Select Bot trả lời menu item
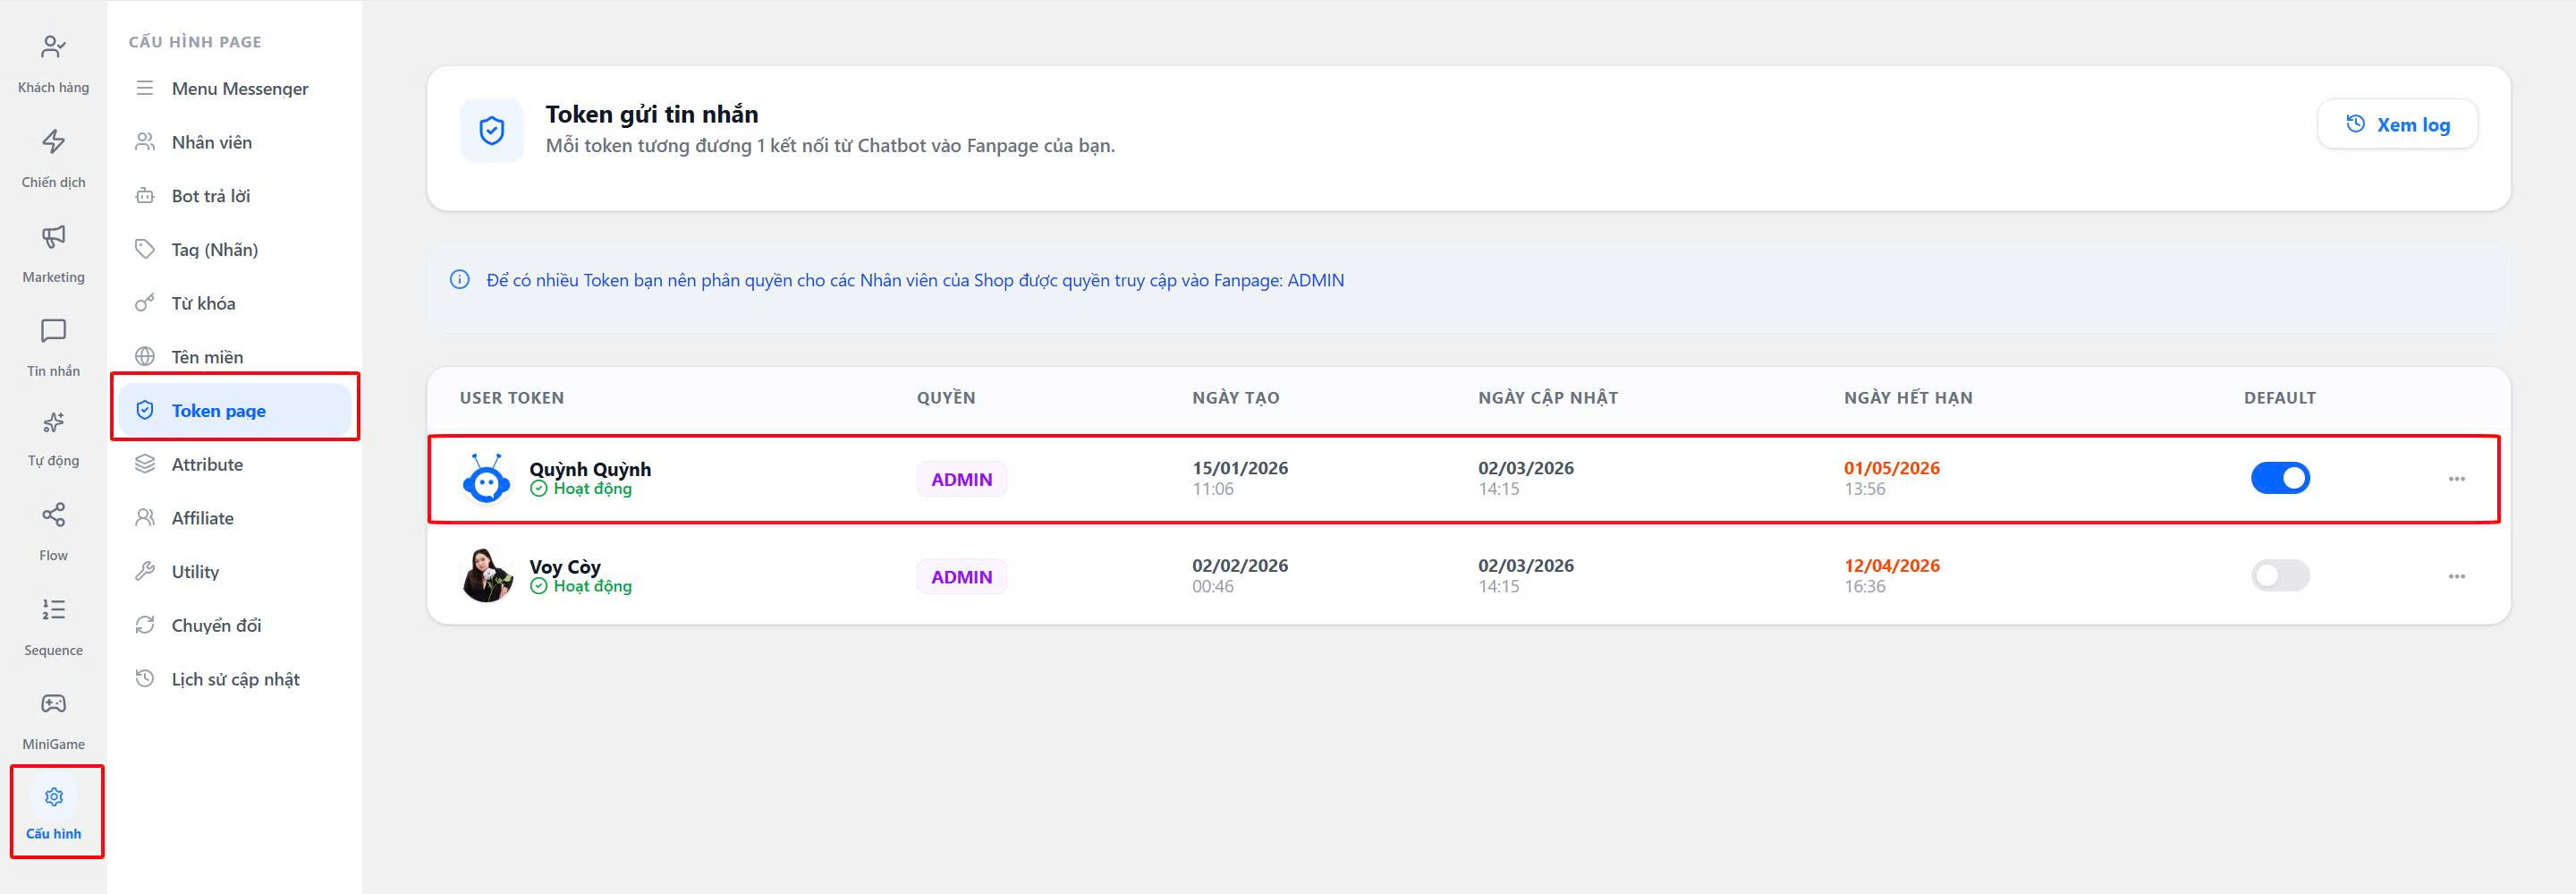This screenshot has height=894, width=2576. point(210,196)
